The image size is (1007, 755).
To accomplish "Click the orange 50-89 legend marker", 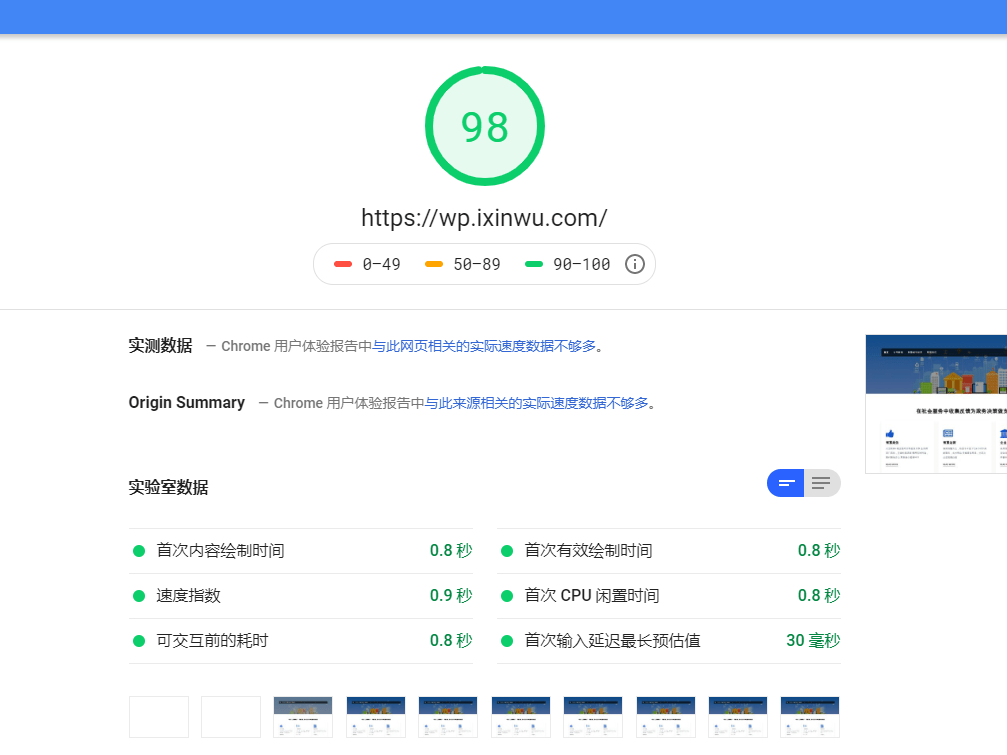I will point(434,264).
